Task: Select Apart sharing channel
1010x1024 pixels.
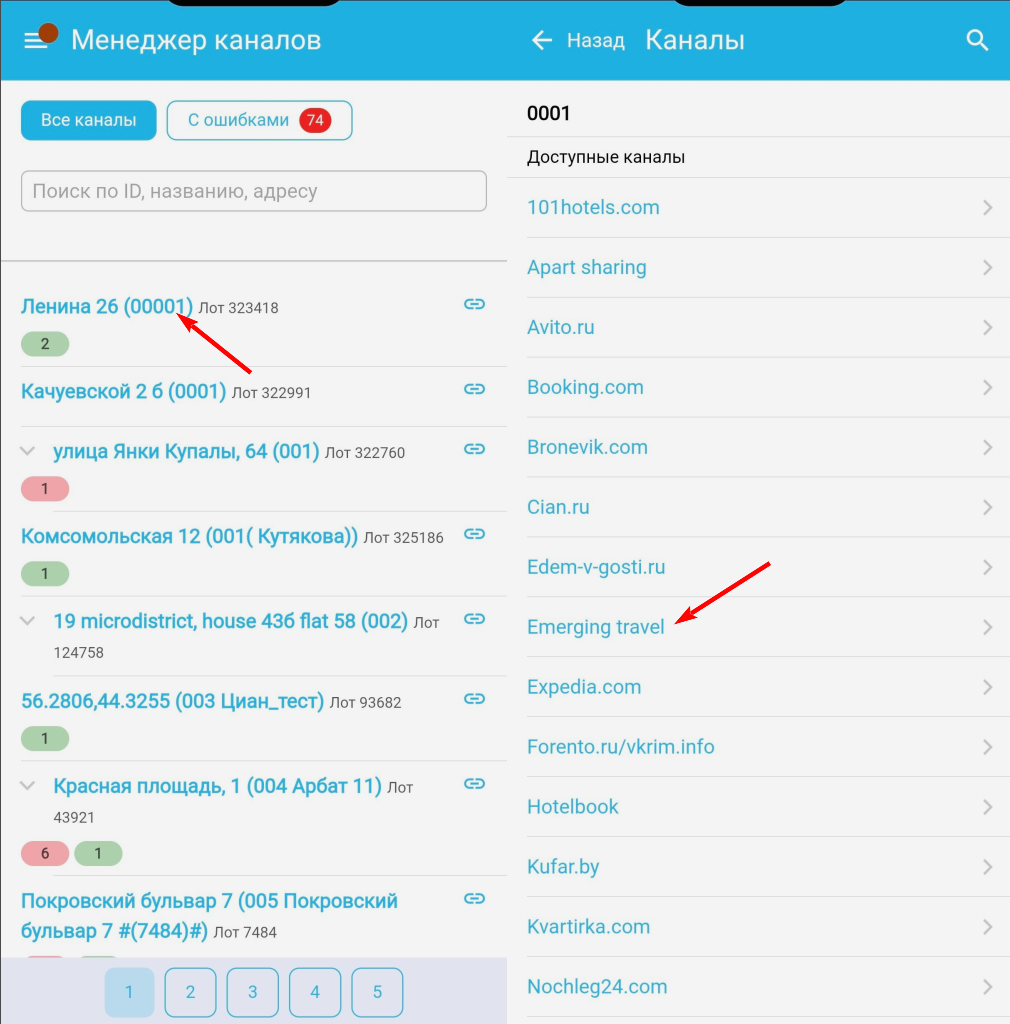Action: coord(586,268)
